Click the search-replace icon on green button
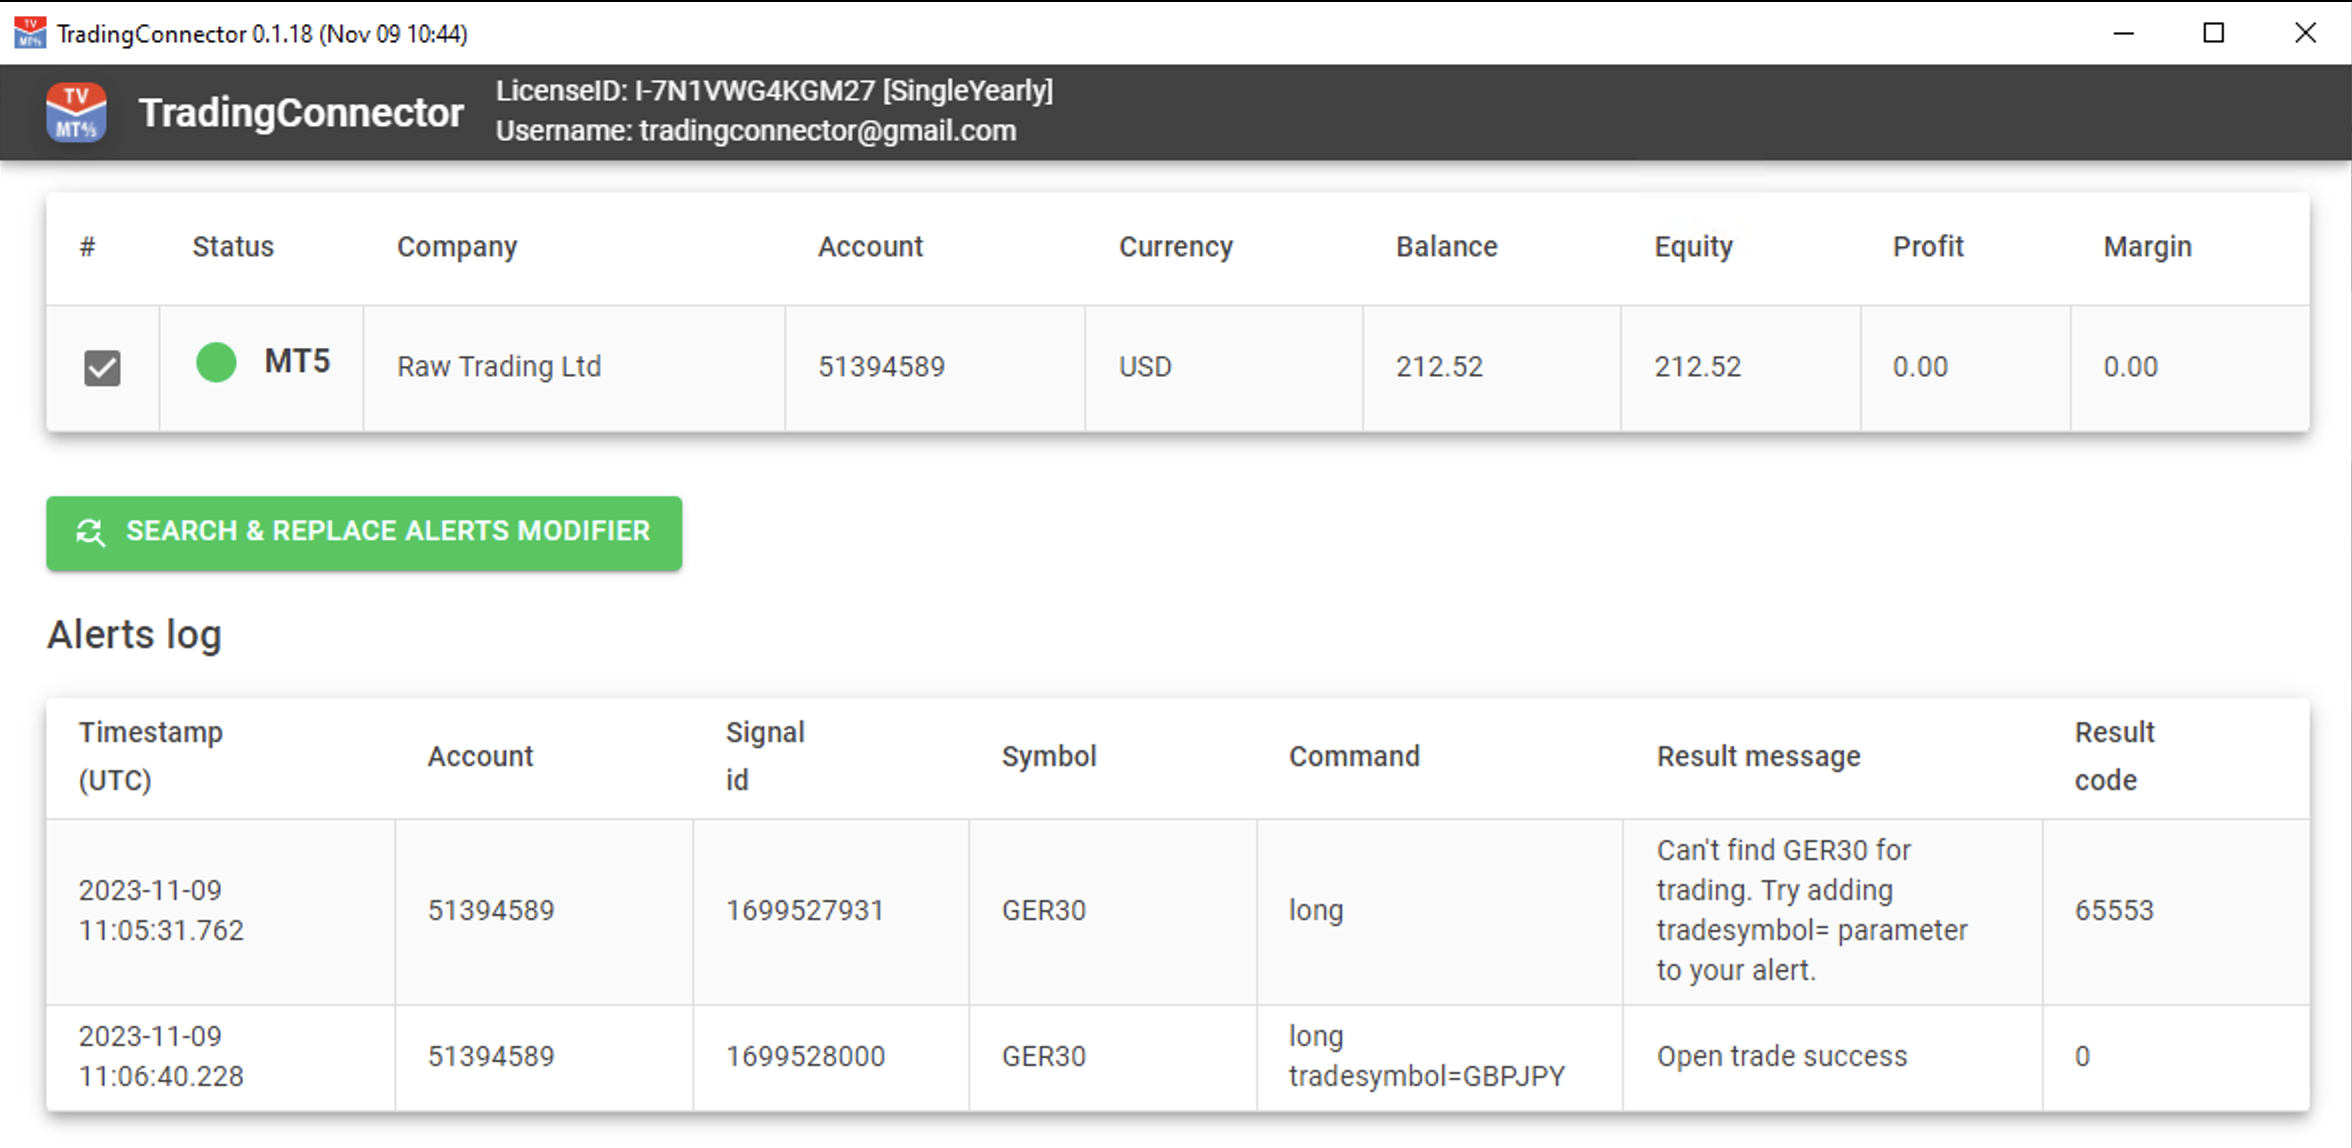 (x=91, y=532)
